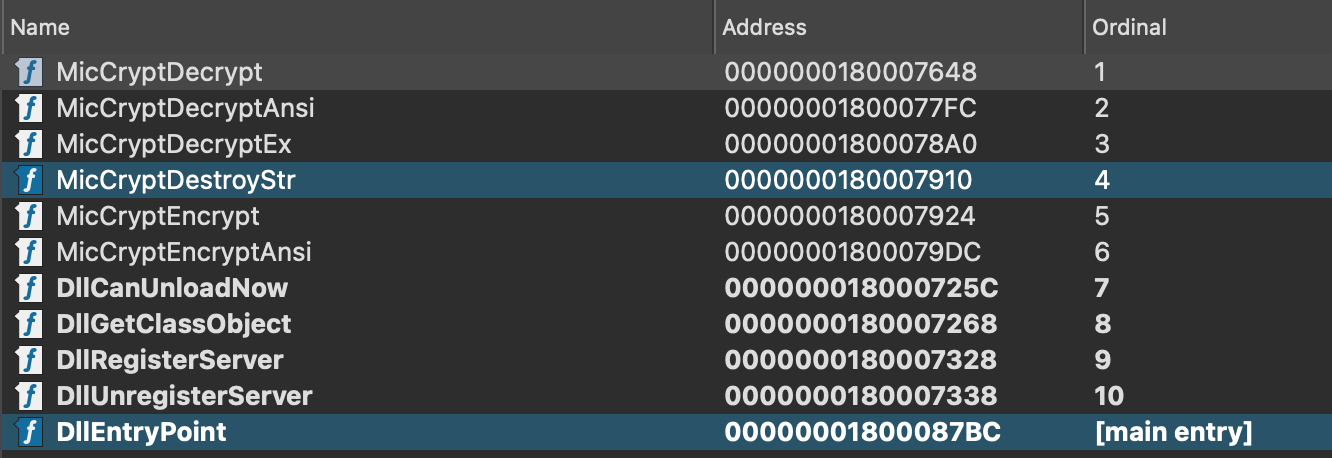Click the function icon for MicCryptDecryptEx
The width and height of the screenshot is (1332, 458).
coord(29,144)
